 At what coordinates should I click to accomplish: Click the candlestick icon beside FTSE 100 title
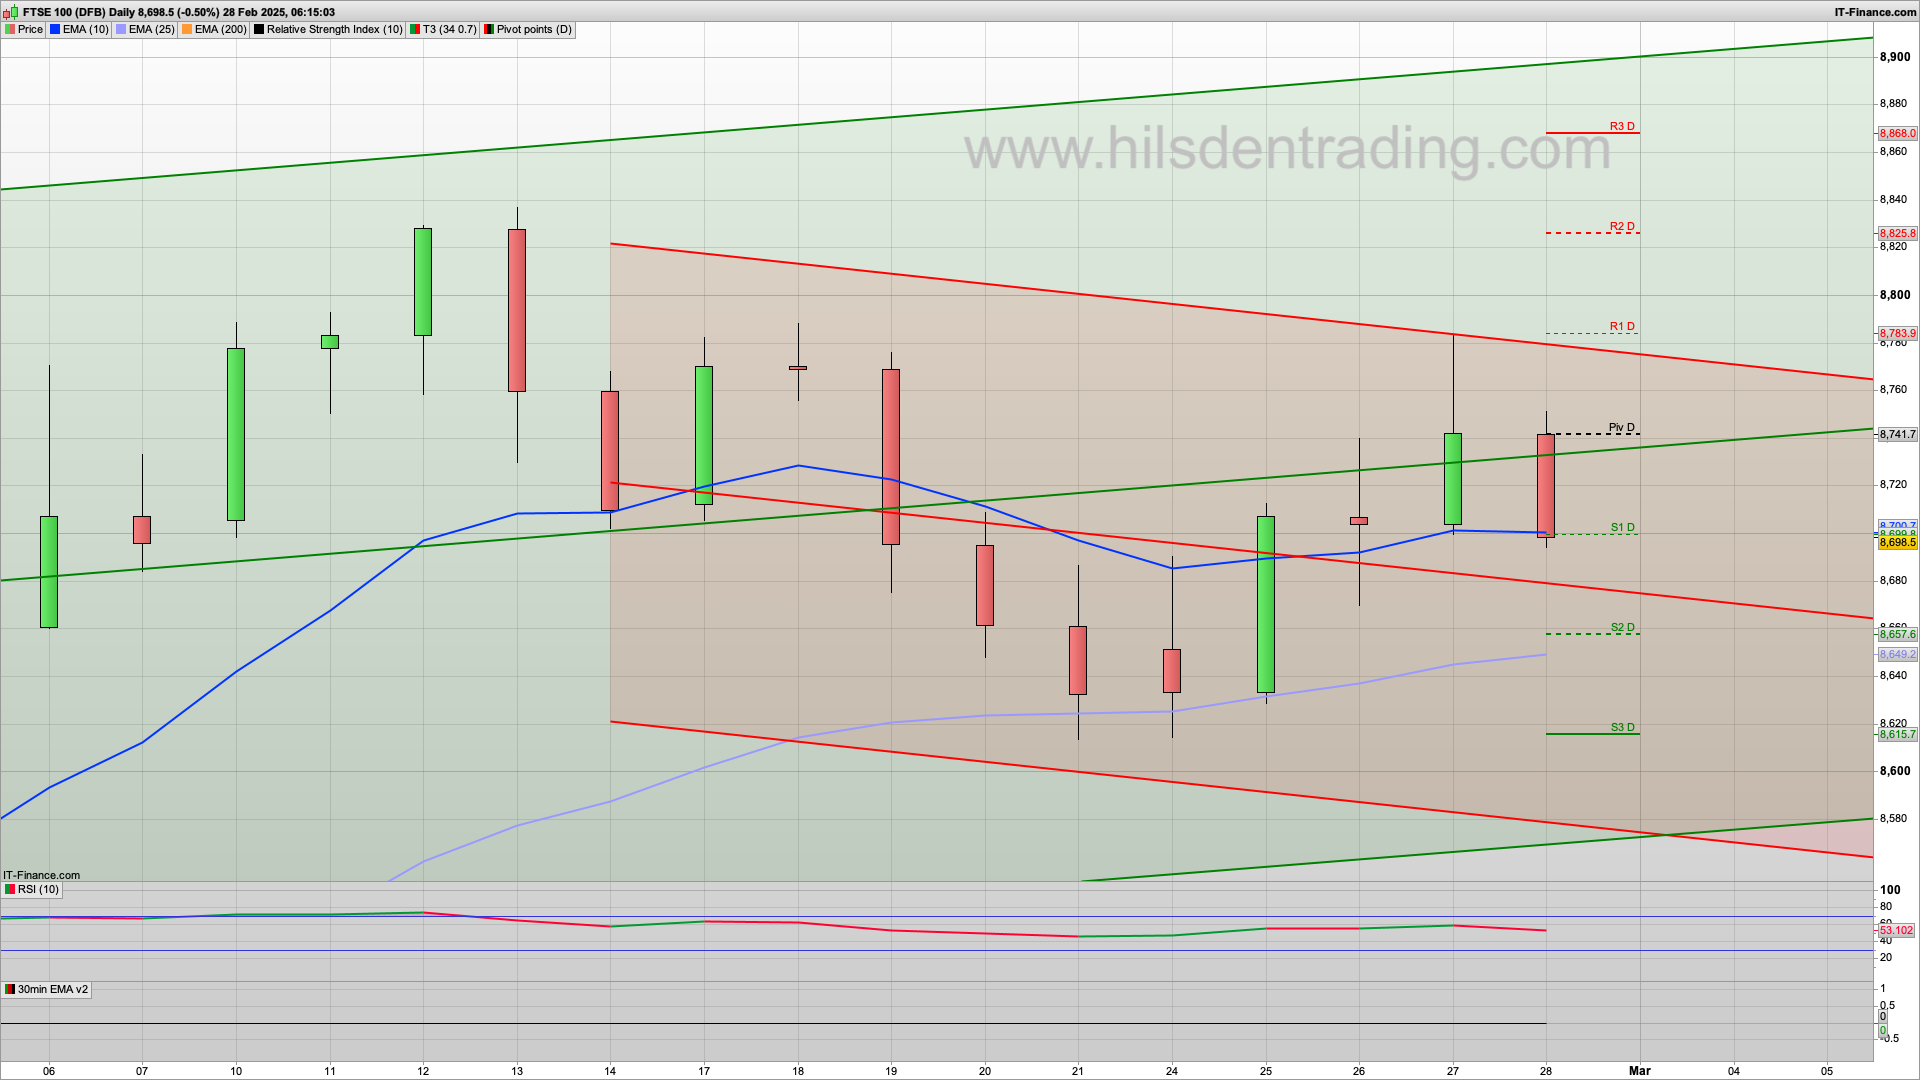click(11, 12)
